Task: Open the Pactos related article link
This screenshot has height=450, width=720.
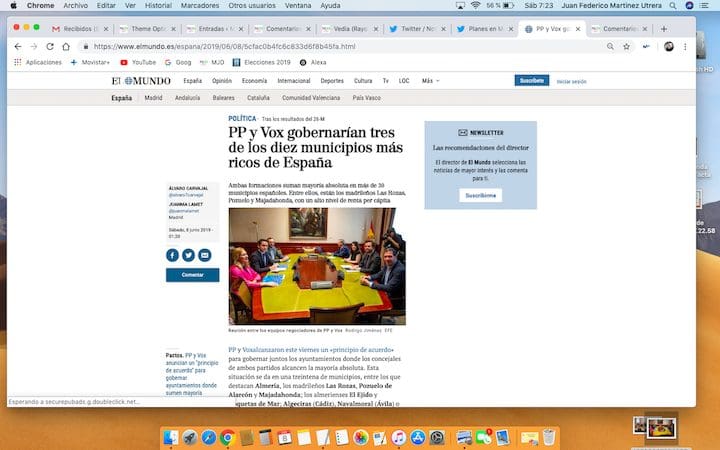Action: (192, 374)
